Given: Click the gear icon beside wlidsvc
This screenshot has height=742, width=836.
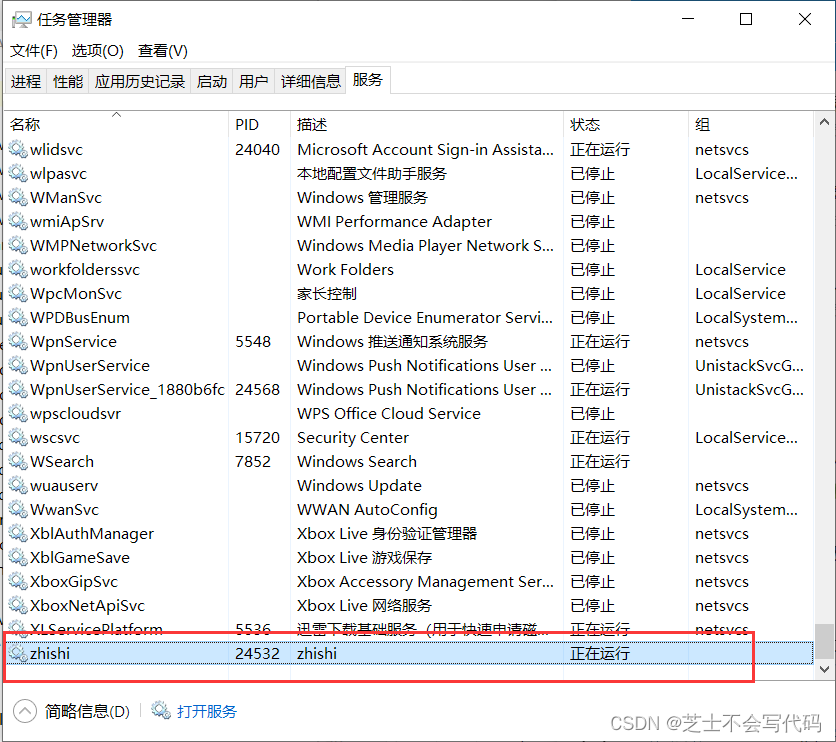Looking at the screenshot, I should coord(18,149).
